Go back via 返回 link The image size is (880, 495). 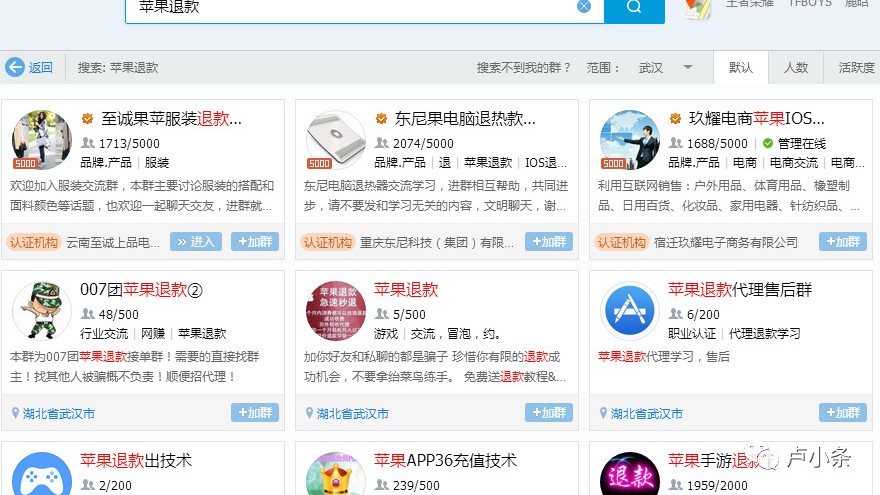coord(40,67)
